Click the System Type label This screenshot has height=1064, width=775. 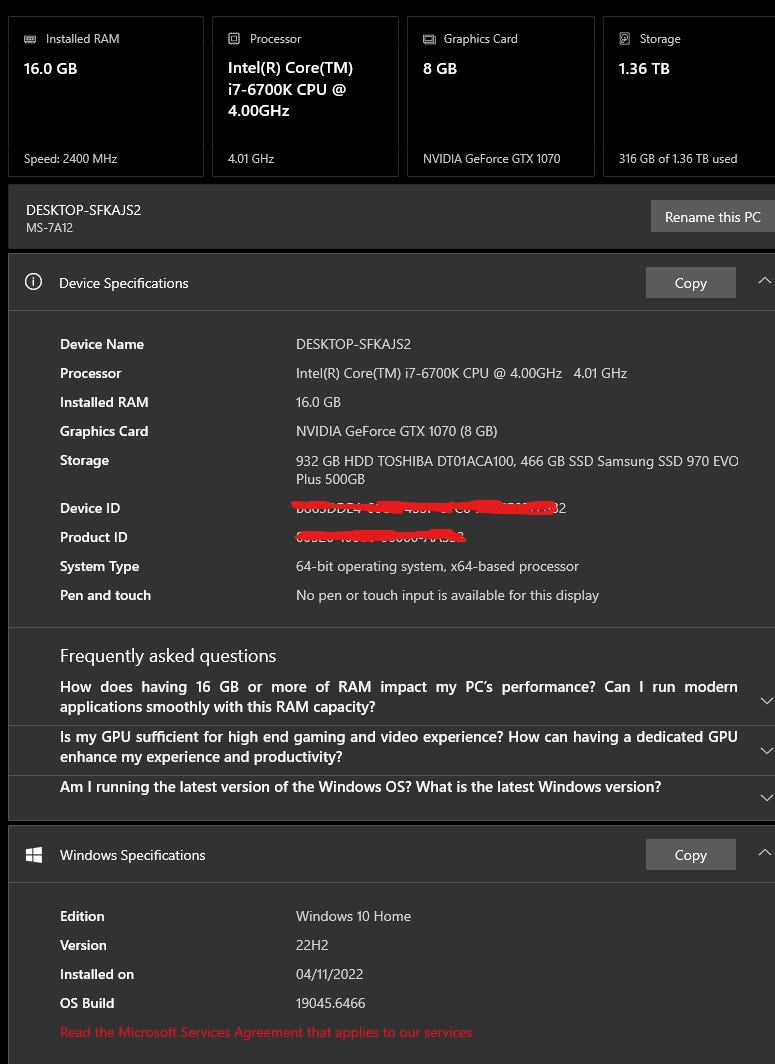click(99, 567)
